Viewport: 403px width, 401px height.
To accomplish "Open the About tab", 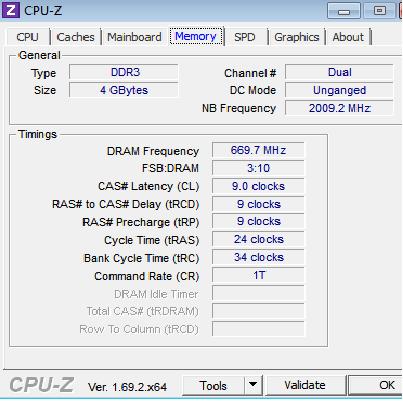I will point(348,37).
